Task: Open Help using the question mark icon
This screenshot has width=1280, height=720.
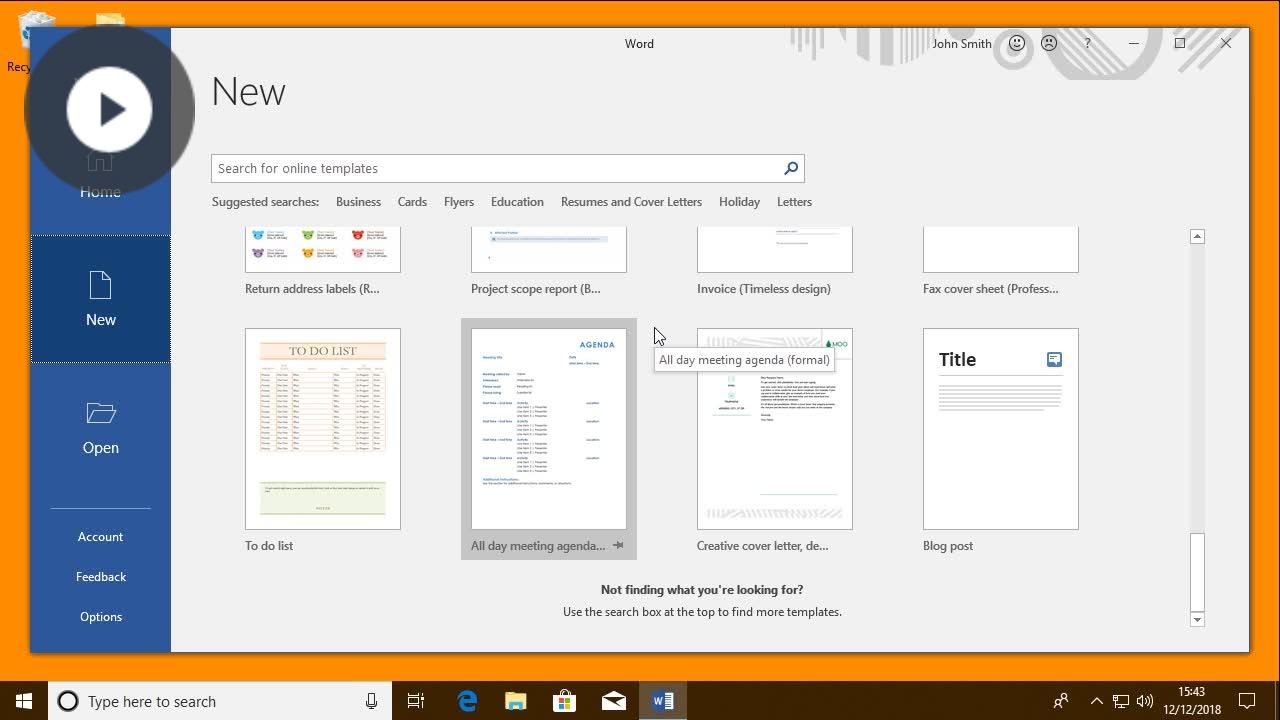Action: click(x=1087, y=43)
